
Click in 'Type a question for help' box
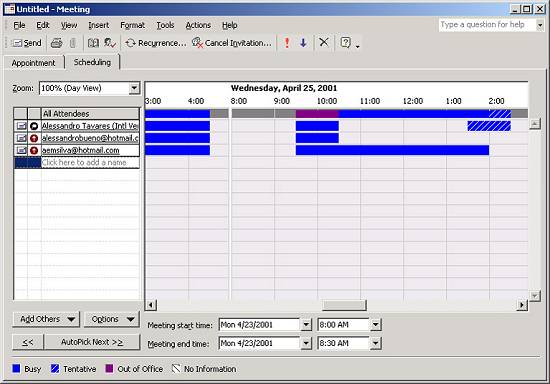(488, 25)
